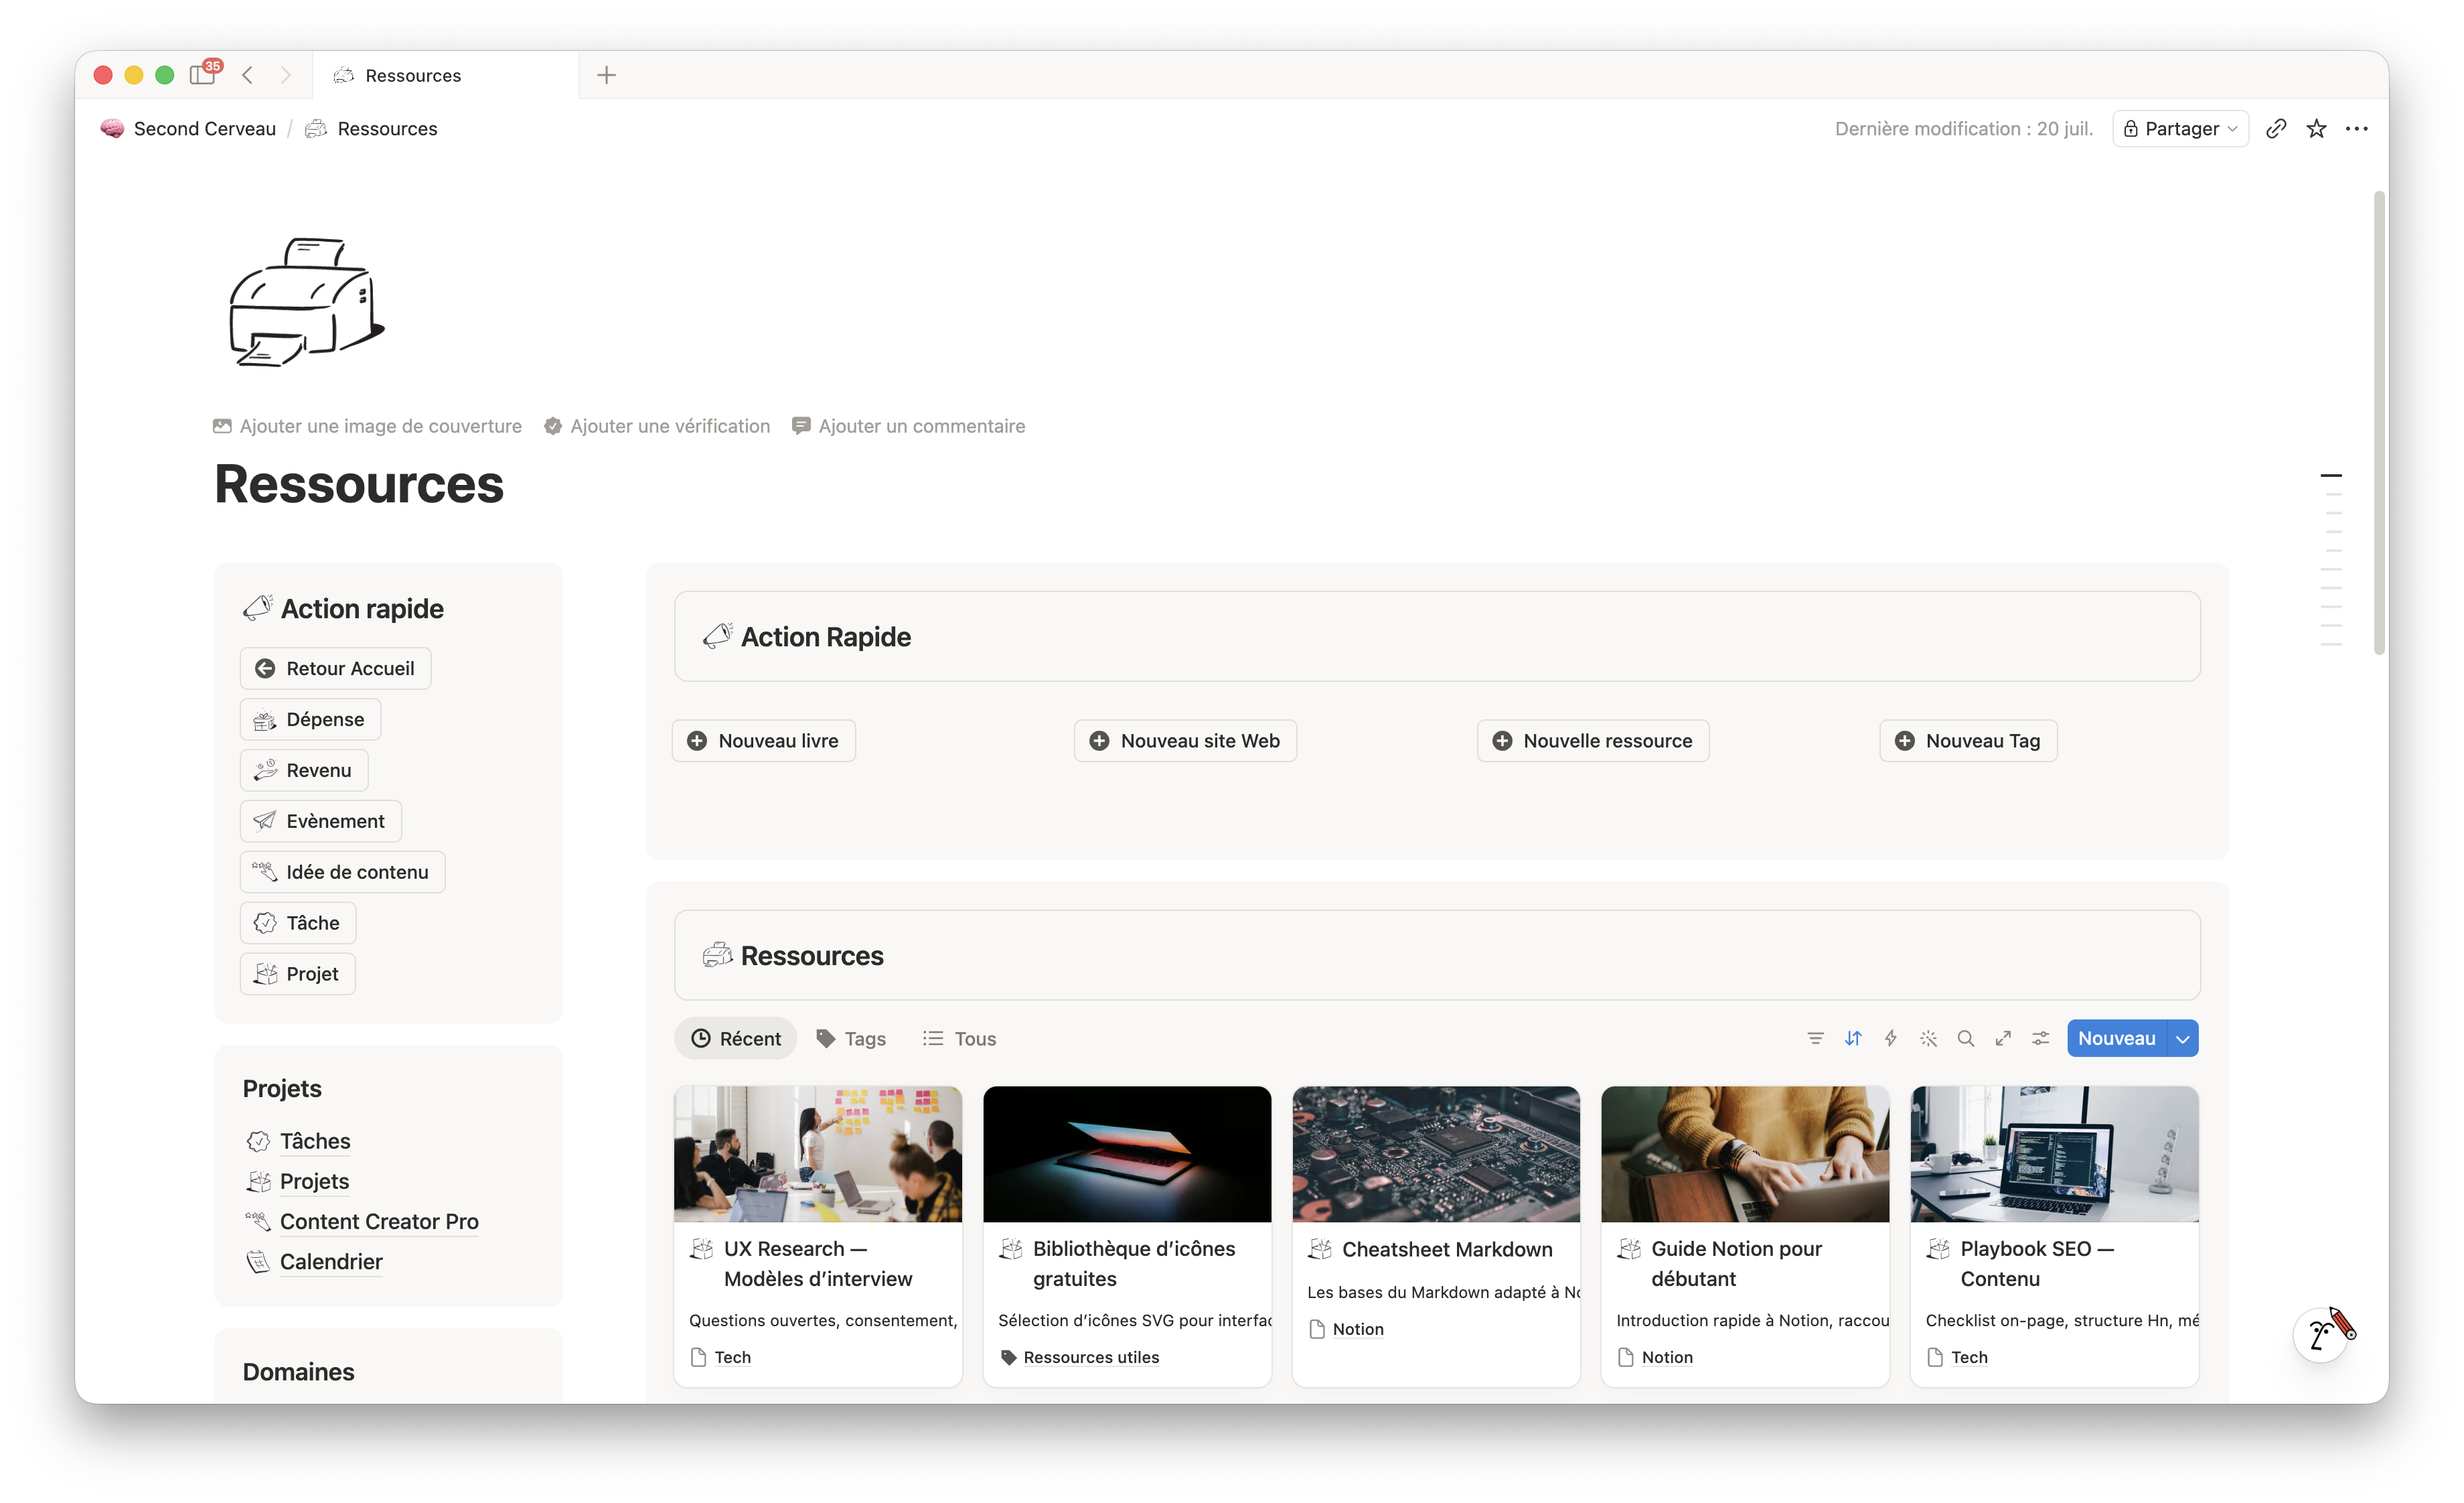The height and width of the screenshot is (1503, 2464).
Task: Click the Revenu quick action button
Action: [x=304, y=770]
